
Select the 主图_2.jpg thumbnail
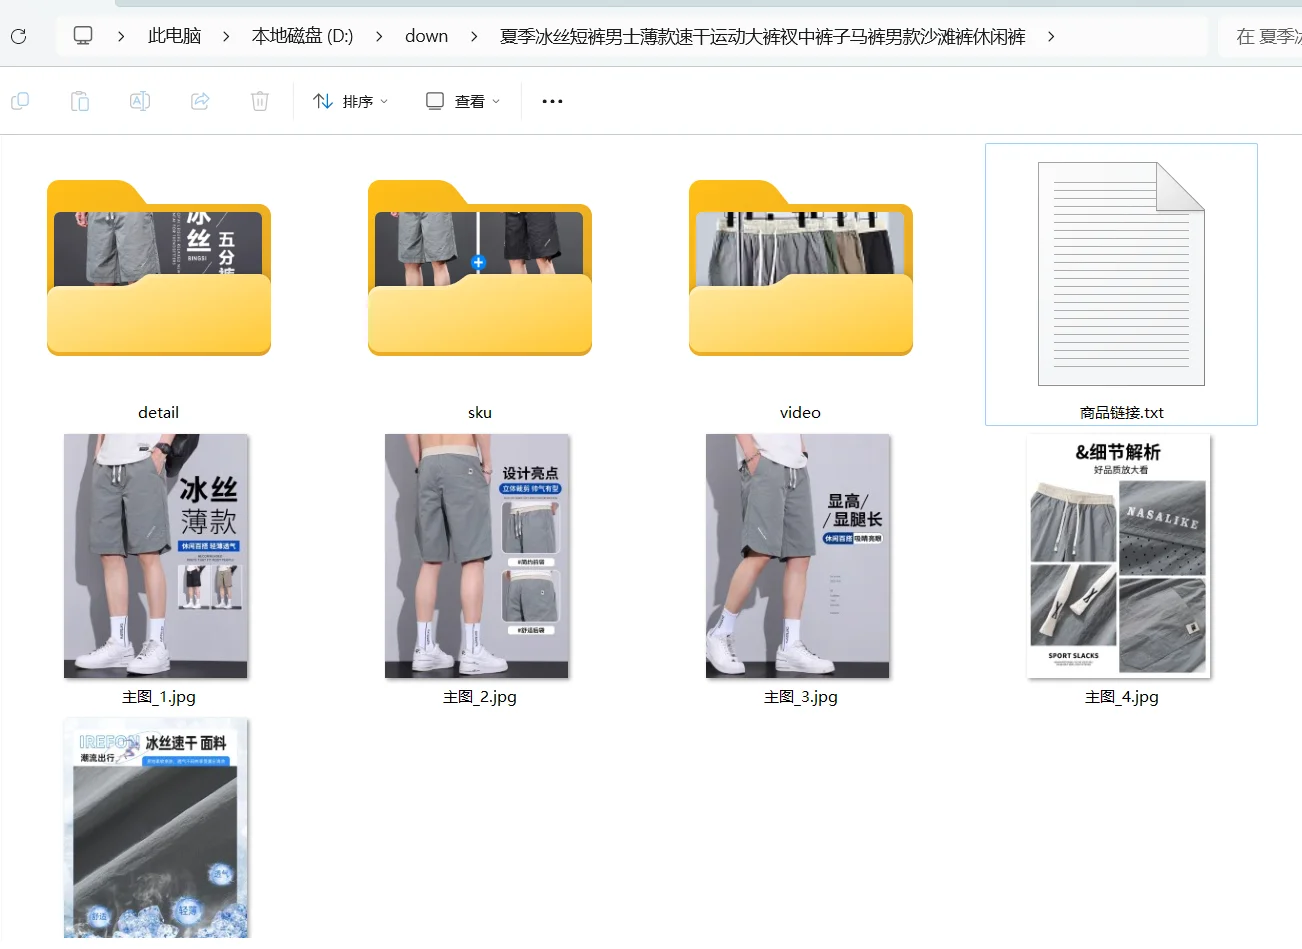coord(477,555)
